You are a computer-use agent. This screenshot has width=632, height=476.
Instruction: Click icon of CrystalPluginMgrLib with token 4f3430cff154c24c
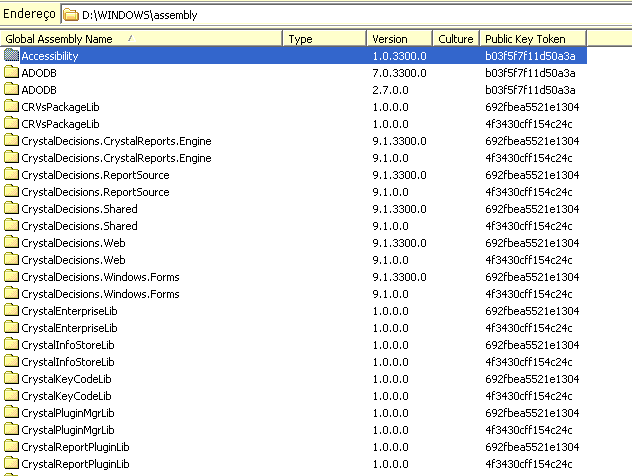tap(11, 429)
